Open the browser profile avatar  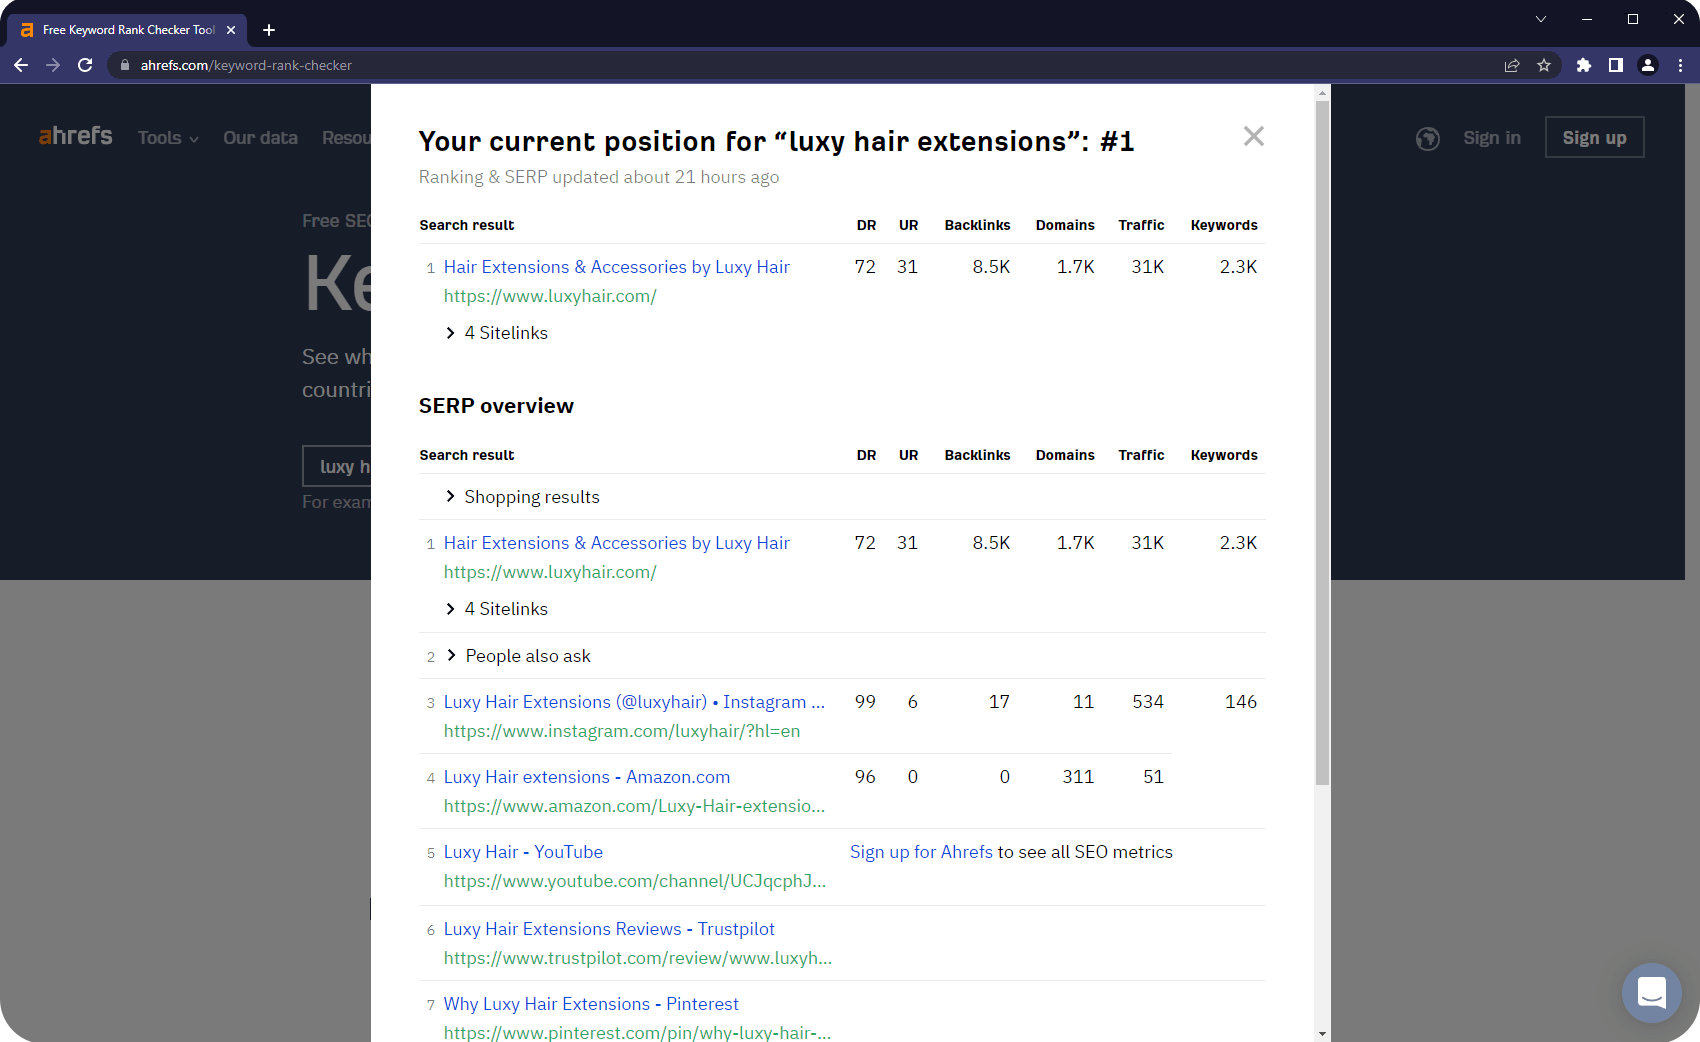coord(1648,65)
